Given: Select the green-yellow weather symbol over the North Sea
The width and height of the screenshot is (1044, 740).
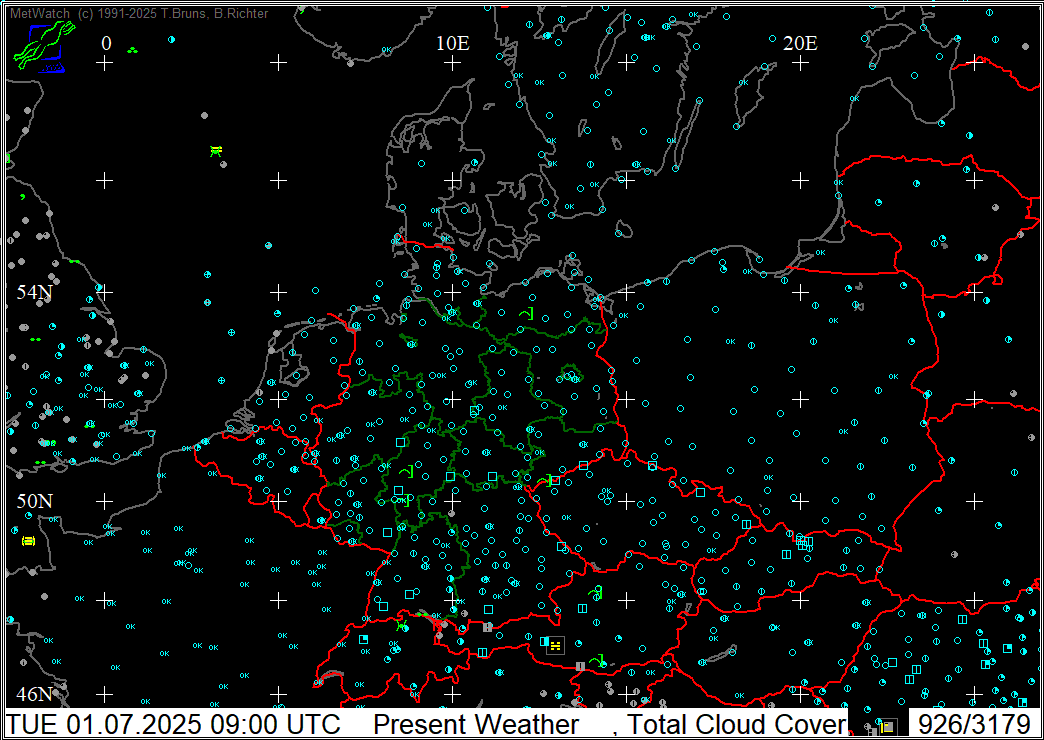Looking at the screenshot, I should pyautogui.click(x=216, y=151).
